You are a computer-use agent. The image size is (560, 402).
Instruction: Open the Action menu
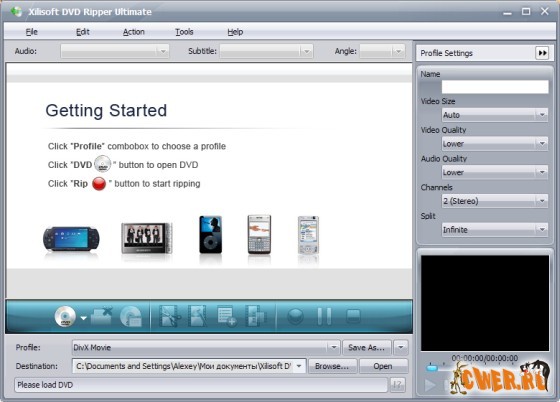pyautogui.click(x=134, y=32)
